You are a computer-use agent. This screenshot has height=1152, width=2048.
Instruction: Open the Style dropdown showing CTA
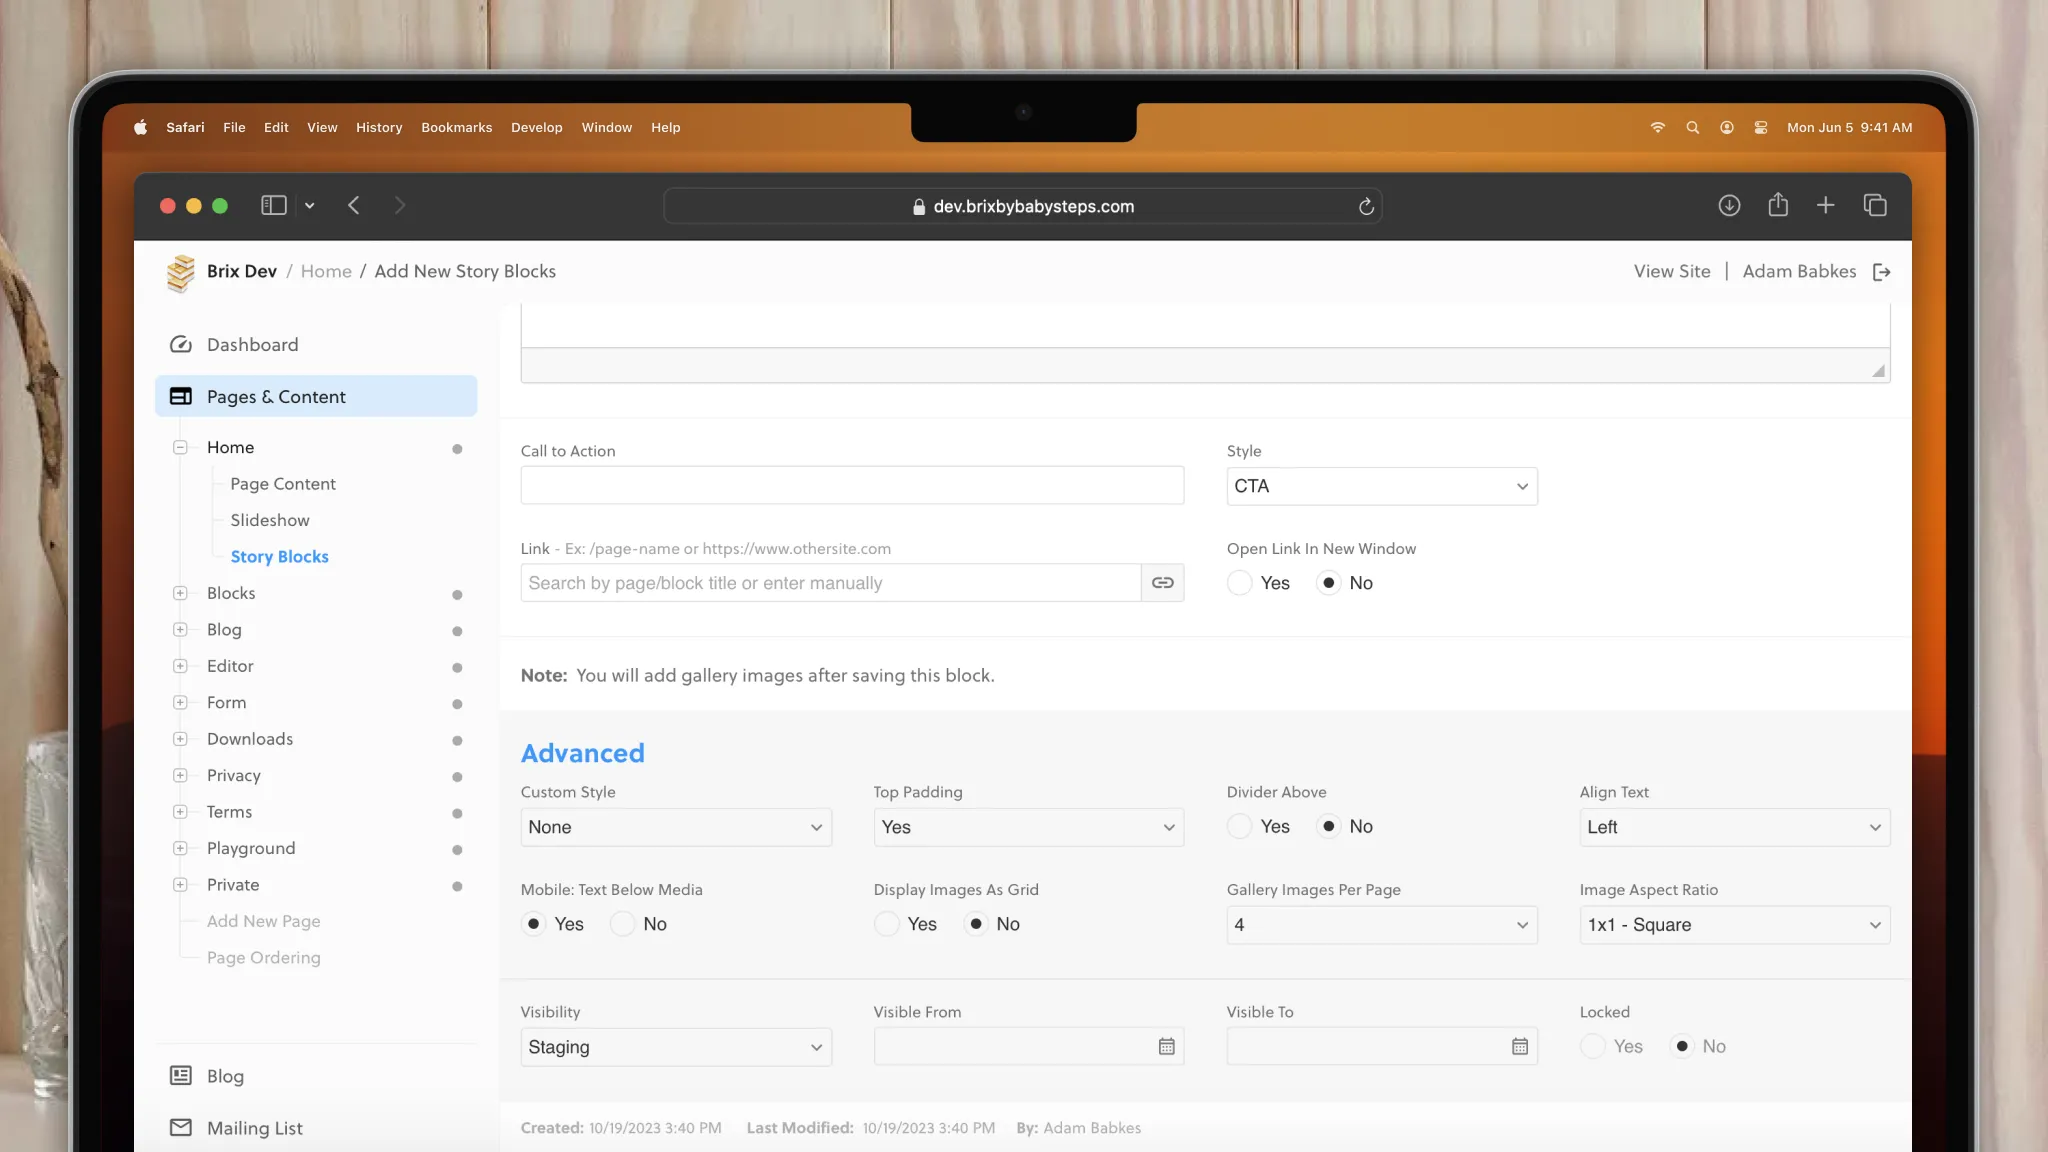pyautogui.click(x=1381, y=486)
